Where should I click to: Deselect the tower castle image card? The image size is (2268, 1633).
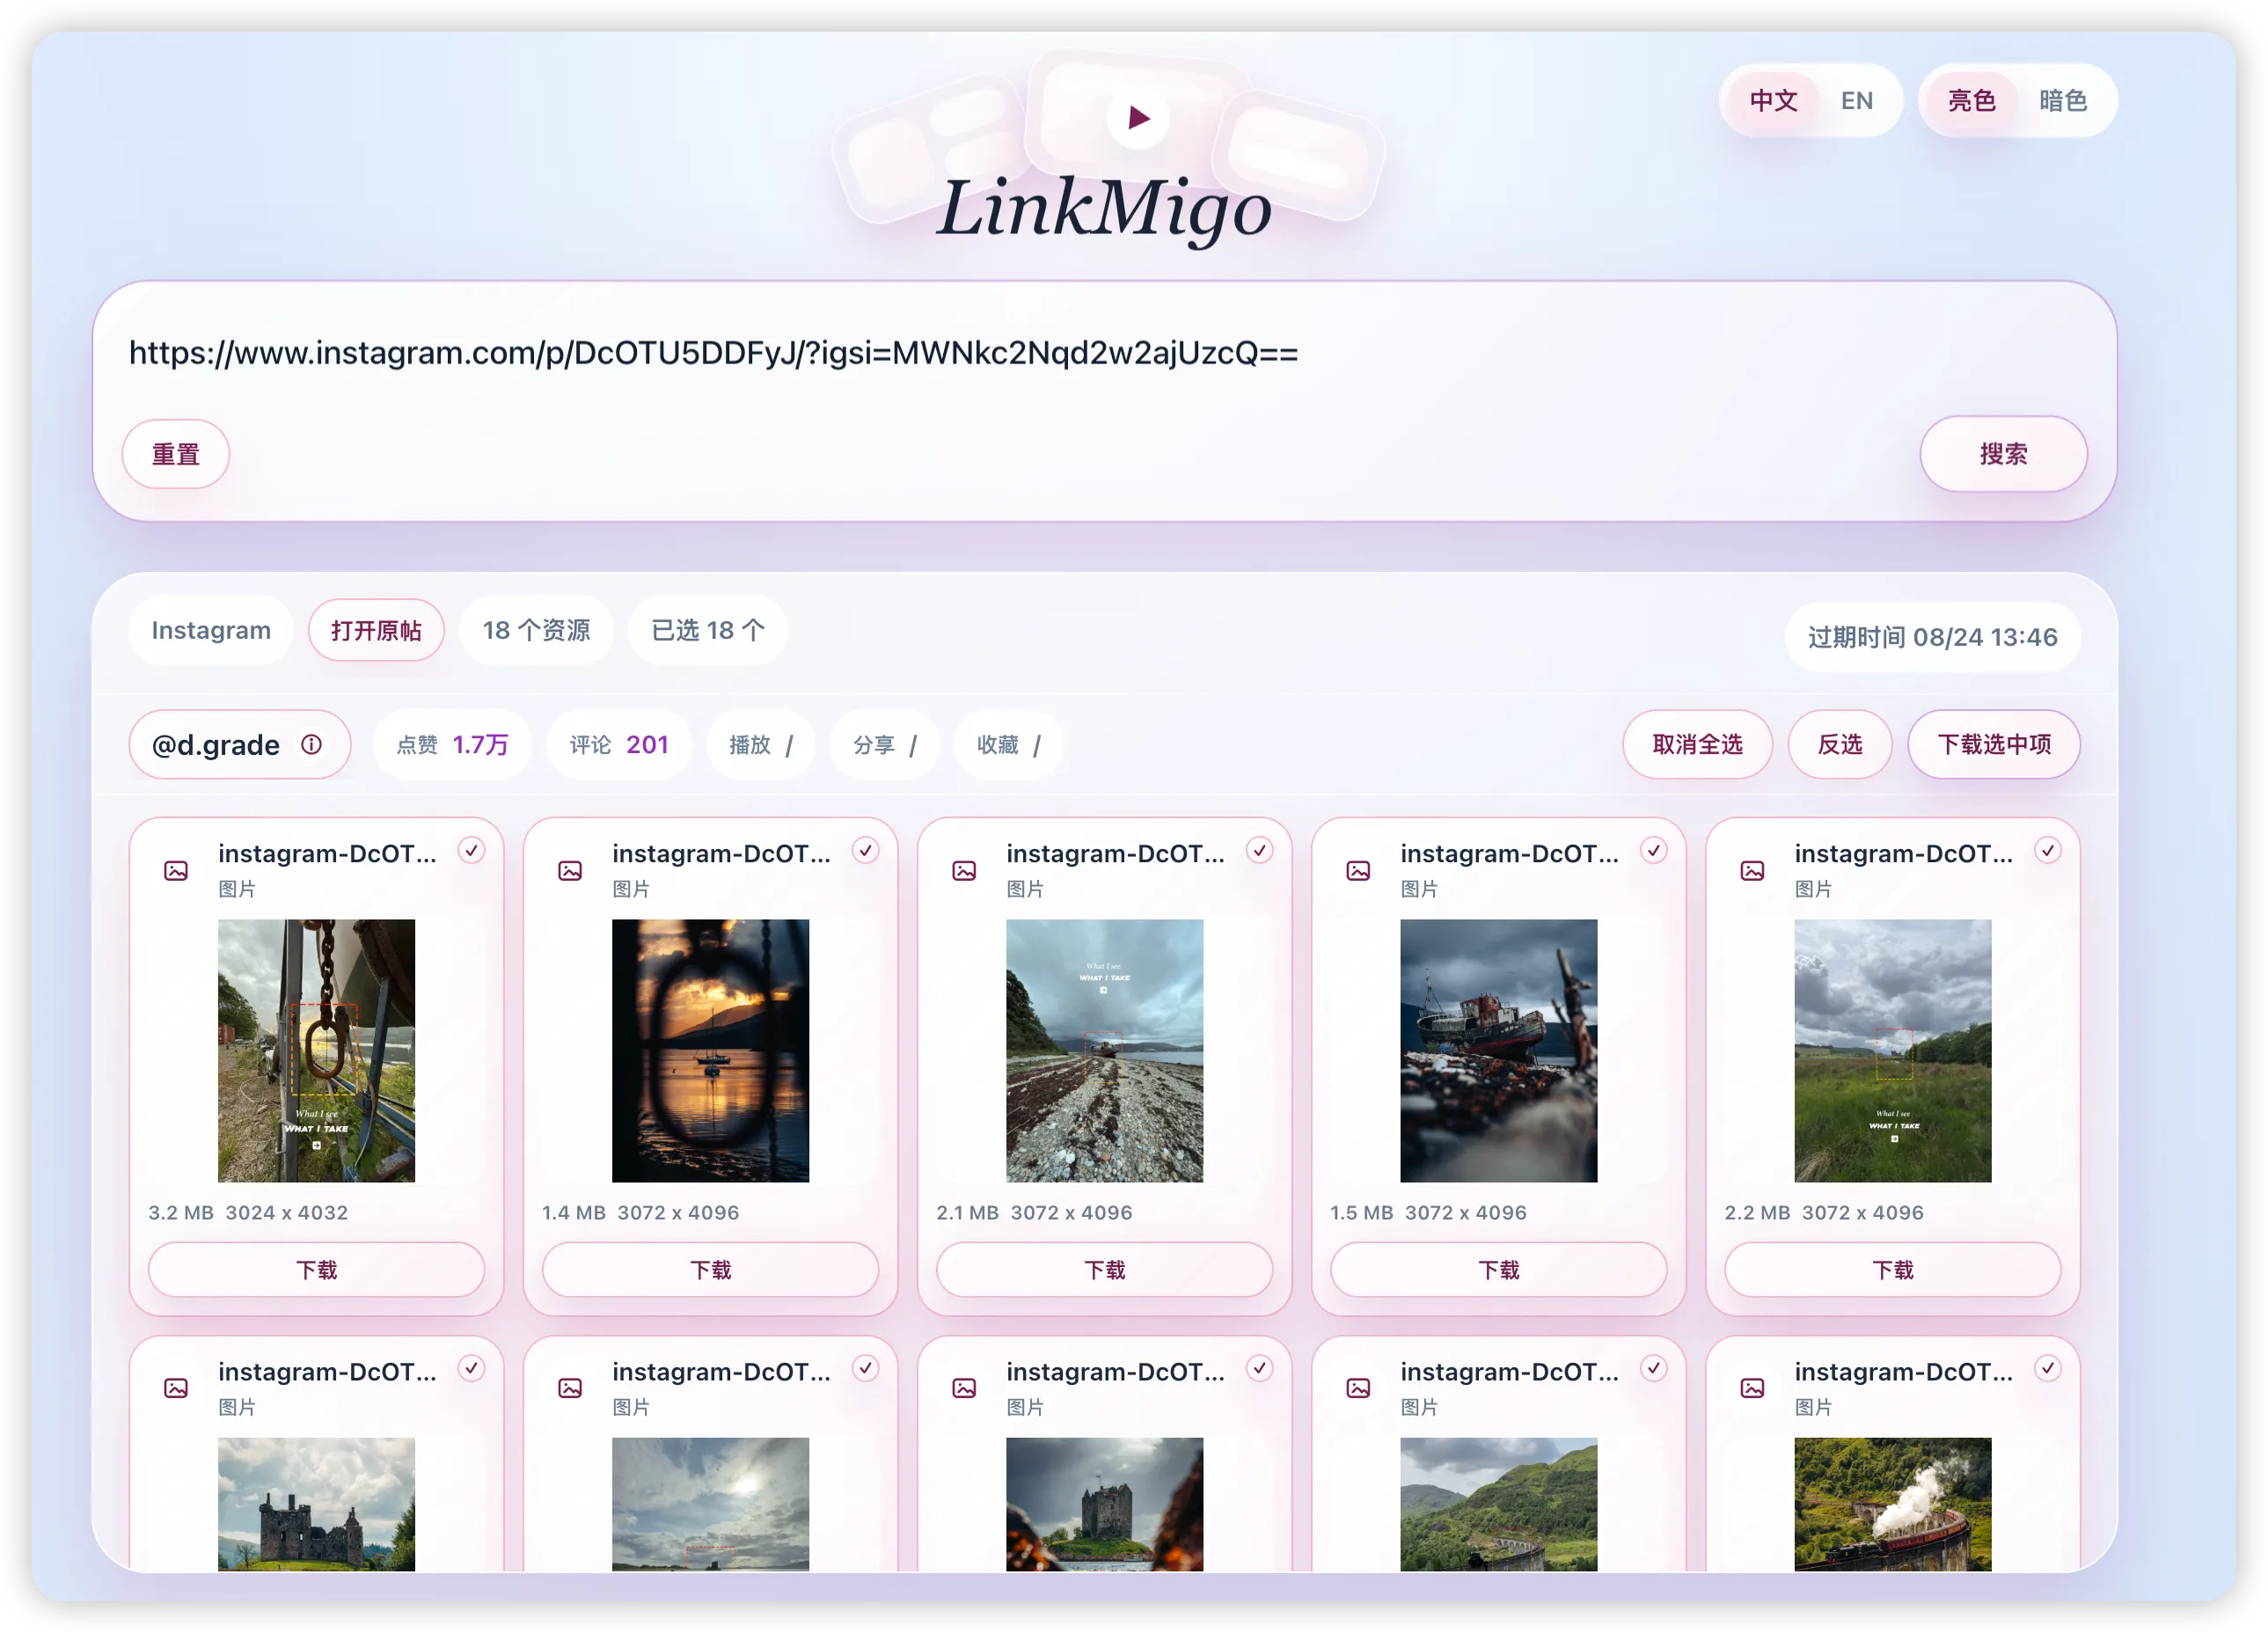point(1259,1369)
